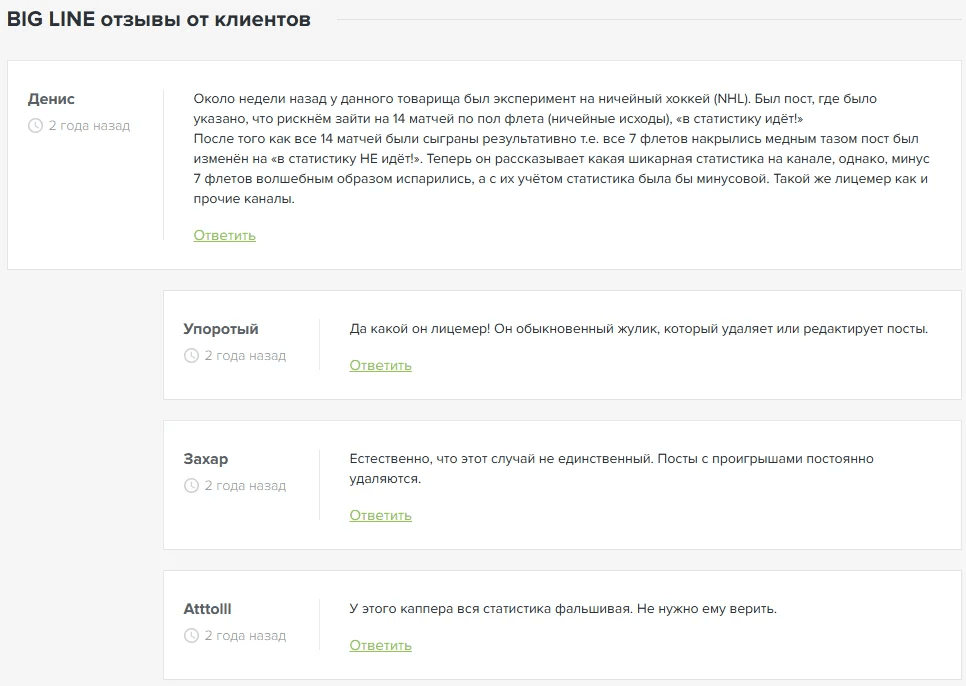Click the clock icon under Упоротый
This screenshot has height=686, width=966.
[x=192, y=355]
